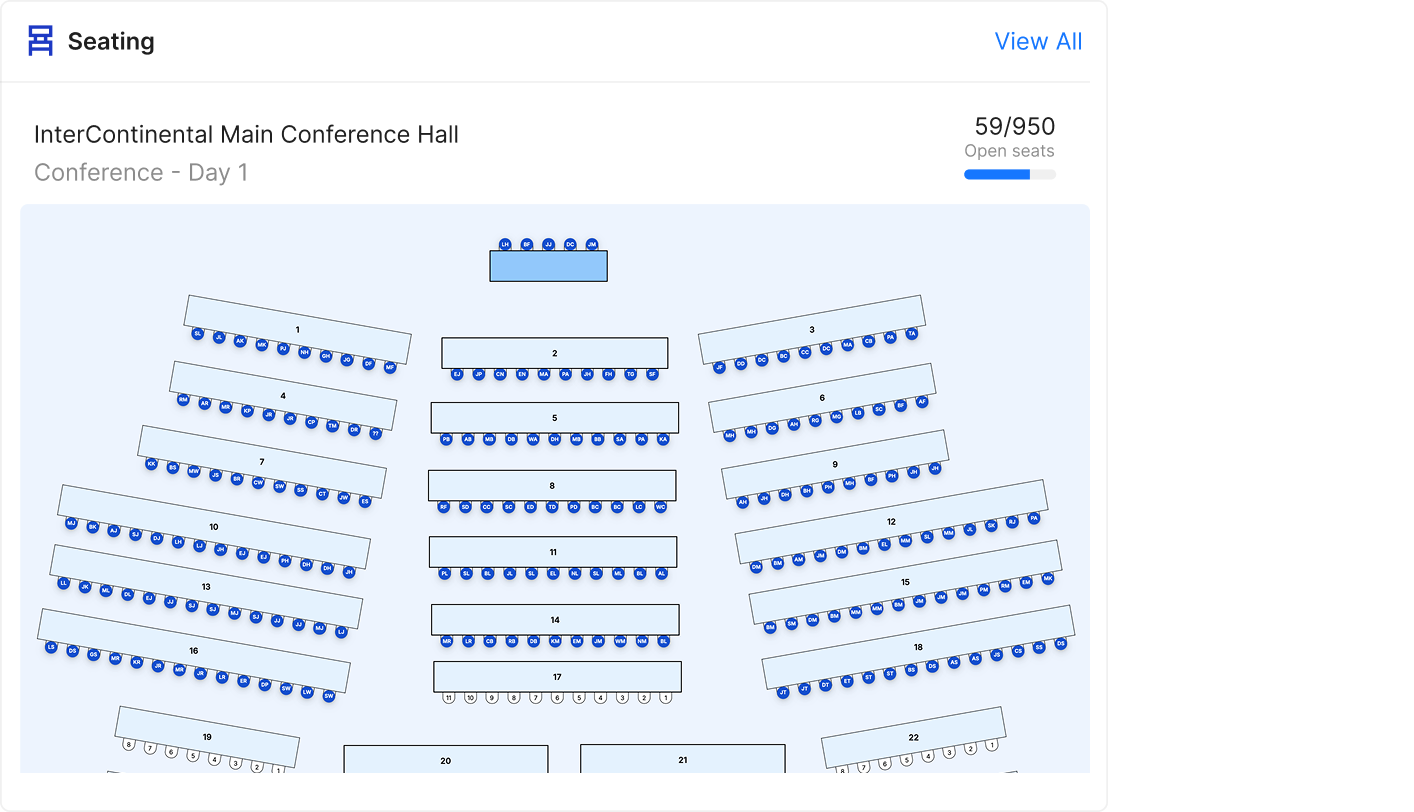Select seat WC at table 8

point(660,507)
